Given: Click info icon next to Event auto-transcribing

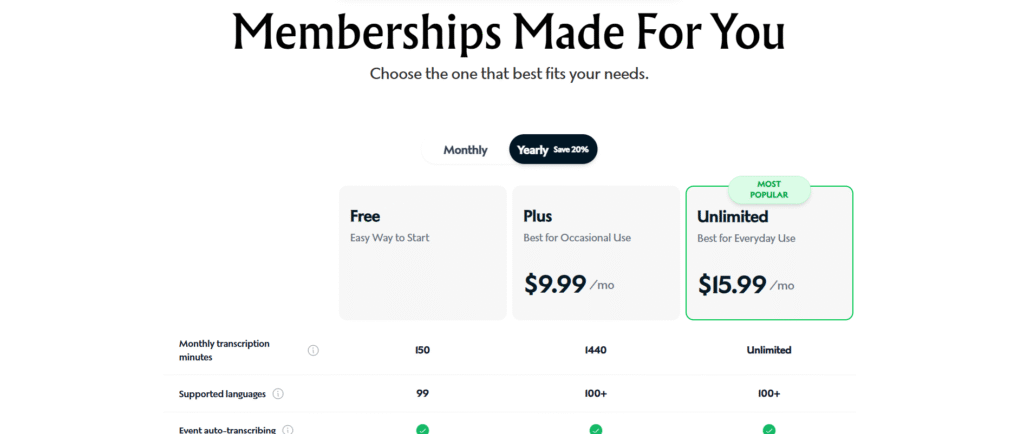Looking at the screenshot, I should click(288, 430).
